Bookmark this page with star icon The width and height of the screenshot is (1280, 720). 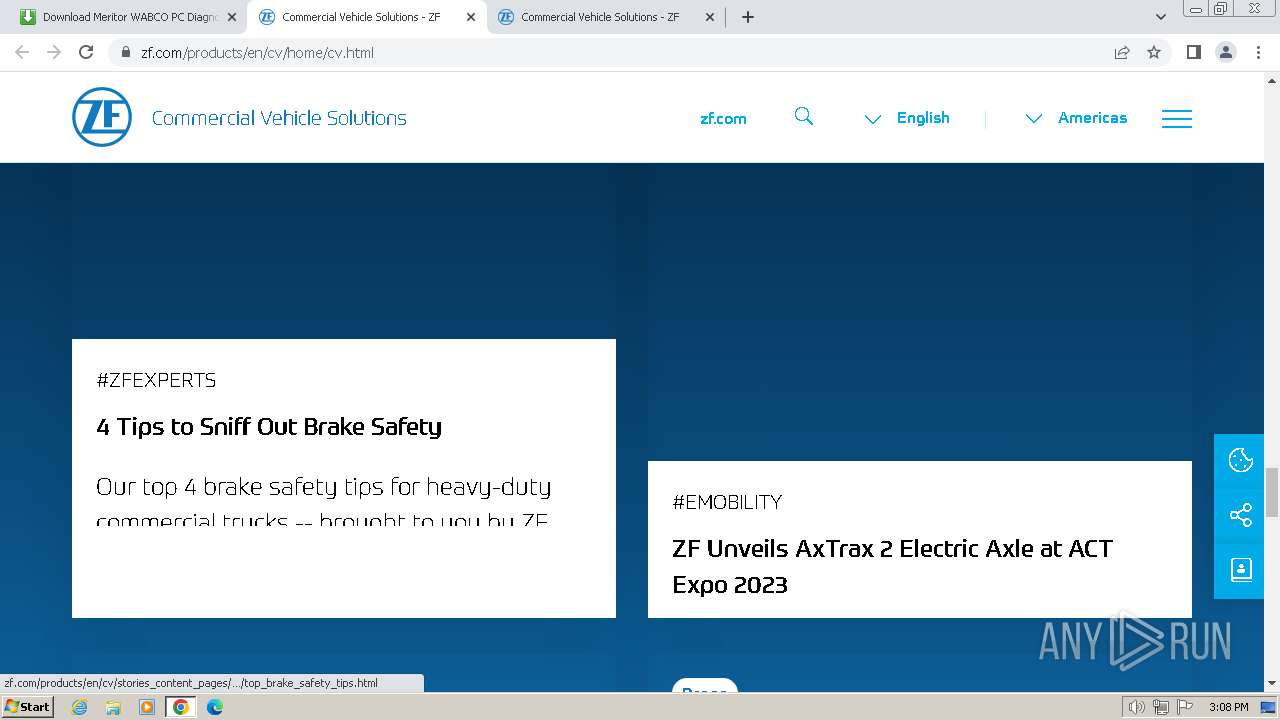1154,52
